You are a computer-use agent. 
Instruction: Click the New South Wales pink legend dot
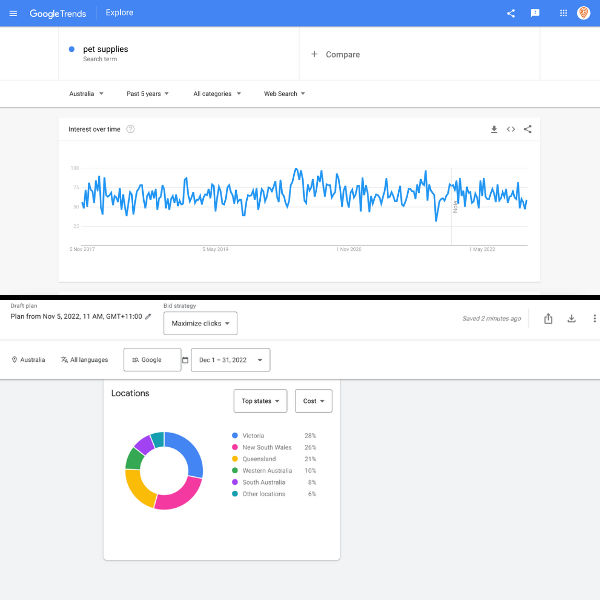click(235, 447)
